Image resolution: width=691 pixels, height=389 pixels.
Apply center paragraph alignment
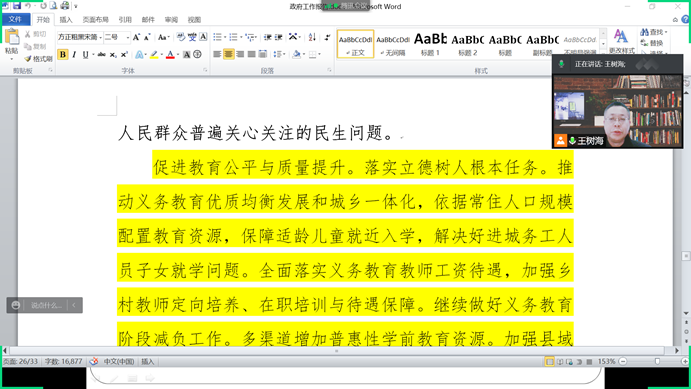pos(228,54)
